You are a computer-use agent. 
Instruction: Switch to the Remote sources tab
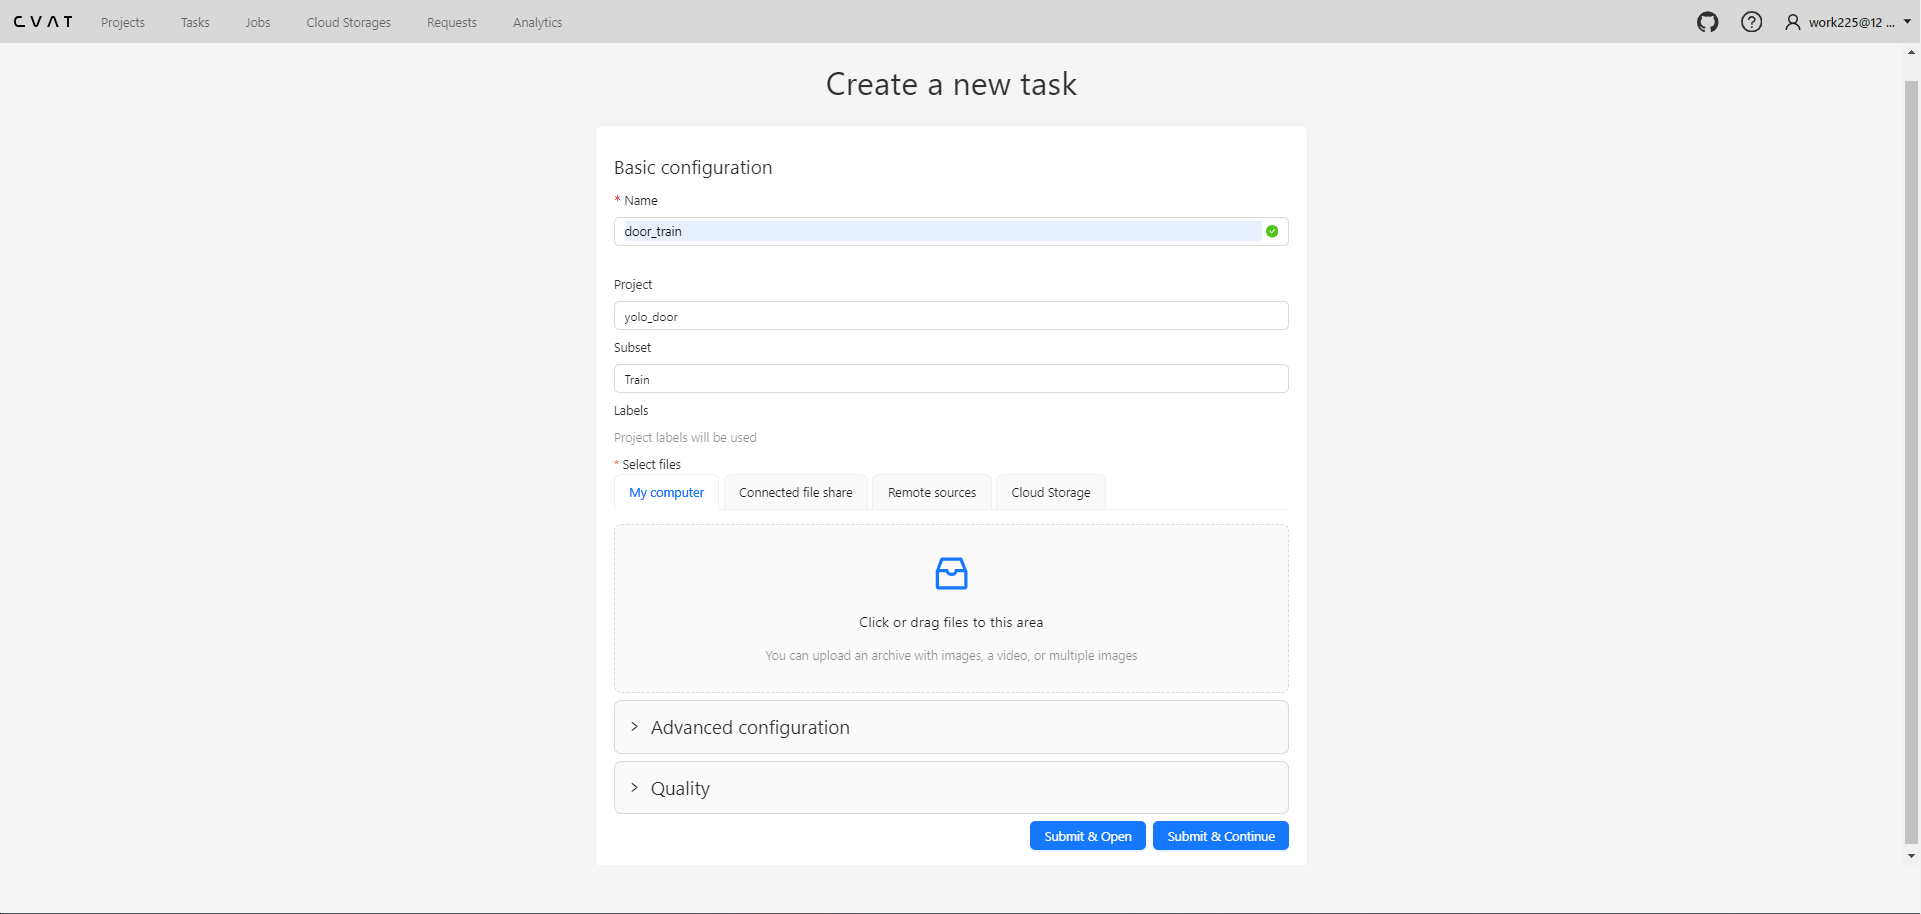tap(932, 492)
